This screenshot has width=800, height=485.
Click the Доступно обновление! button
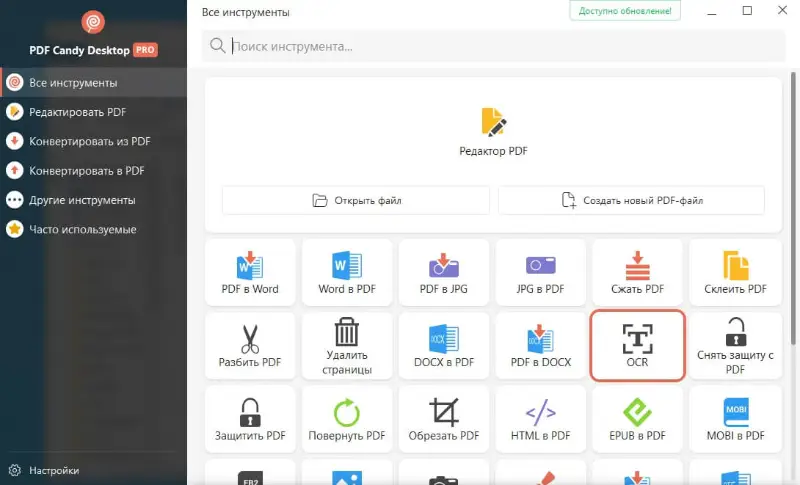(625, 11)
